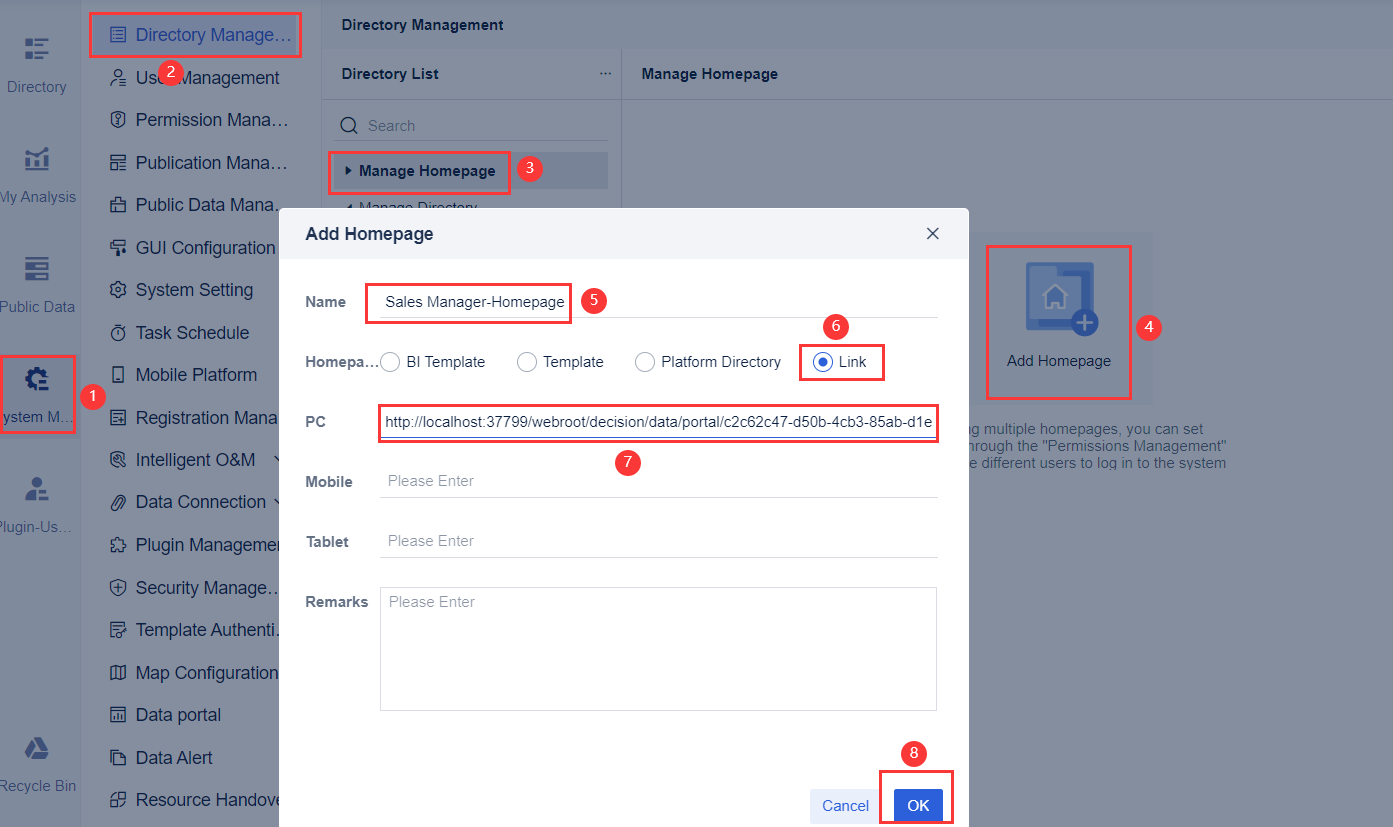Confirm the dialog with the OK button
This screenshot has height=827, width=1393.
click(x=918, y=806)
